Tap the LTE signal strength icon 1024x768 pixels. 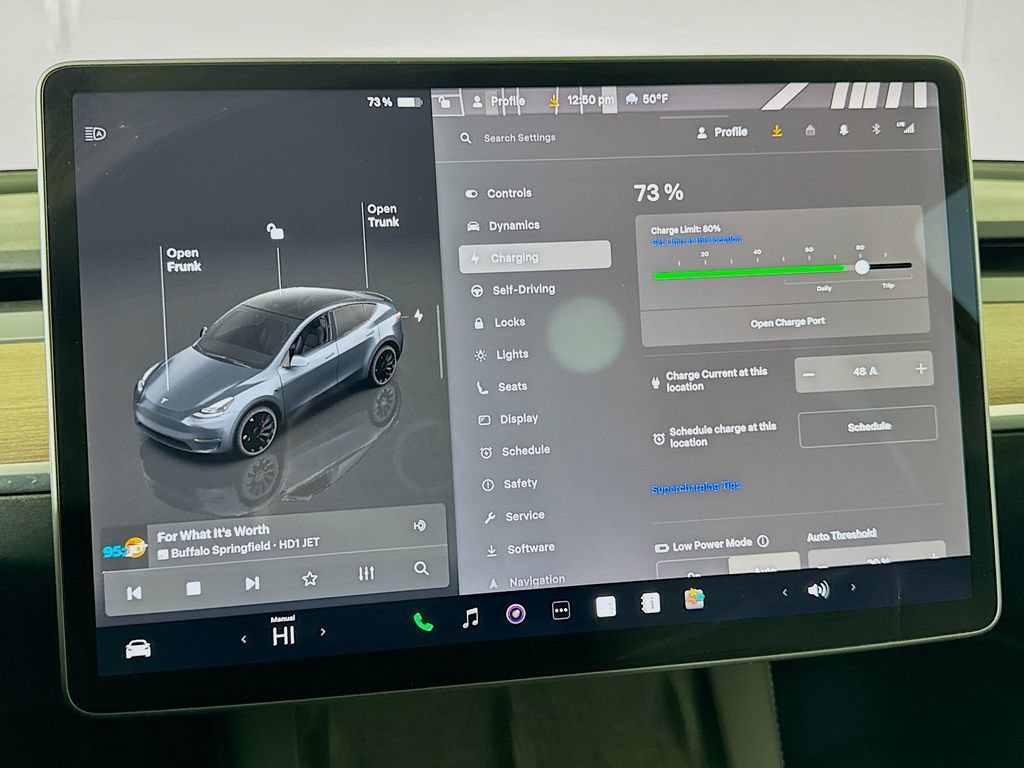tap(906, 127)
